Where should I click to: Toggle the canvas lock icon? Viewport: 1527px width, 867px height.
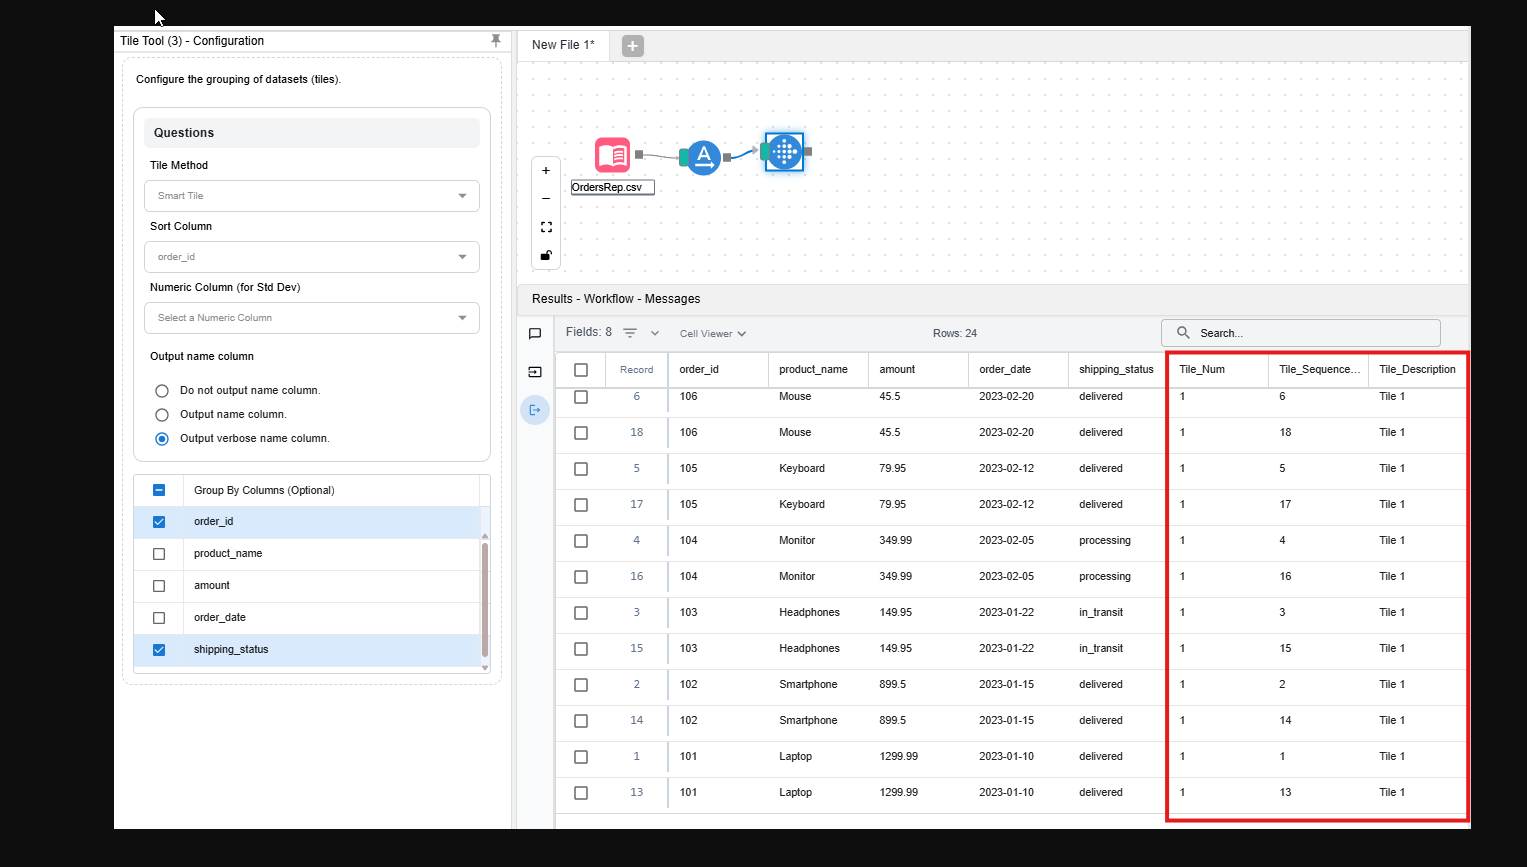coord(546,256)
